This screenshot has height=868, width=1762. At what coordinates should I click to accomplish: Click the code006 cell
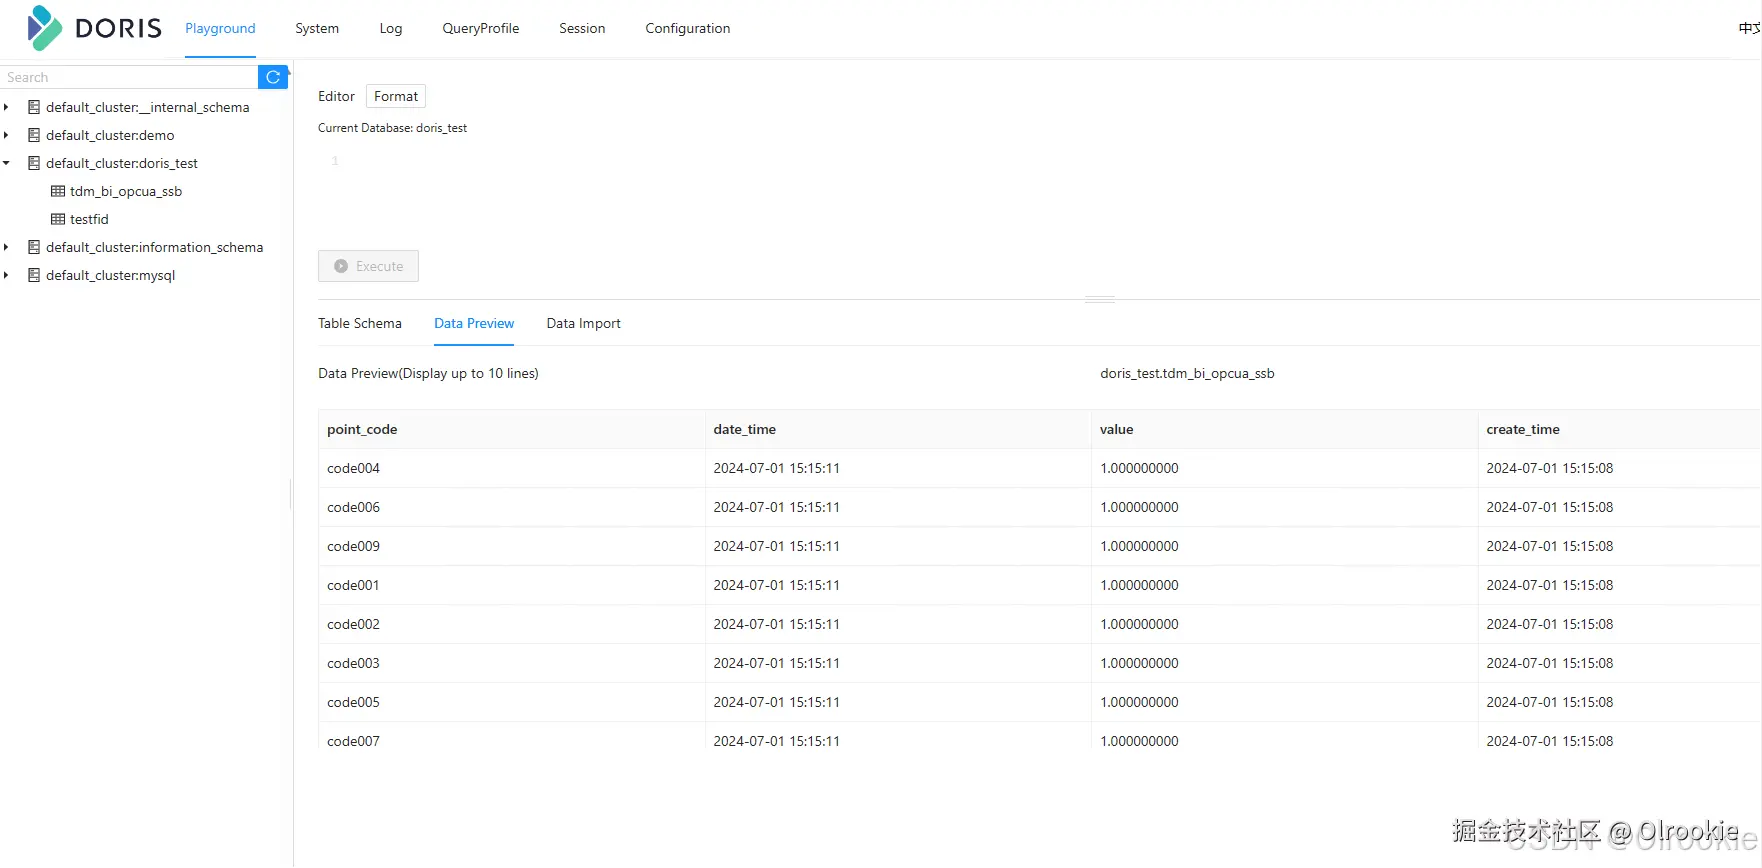point(512,507)
